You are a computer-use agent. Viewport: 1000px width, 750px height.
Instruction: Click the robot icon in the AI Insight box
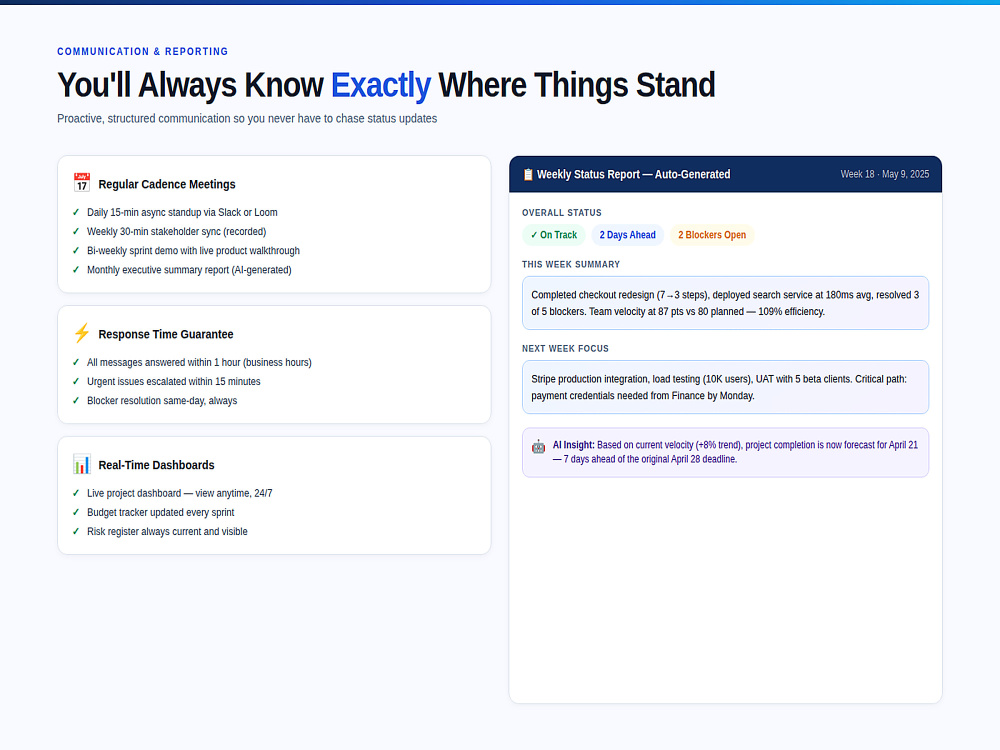538,446
